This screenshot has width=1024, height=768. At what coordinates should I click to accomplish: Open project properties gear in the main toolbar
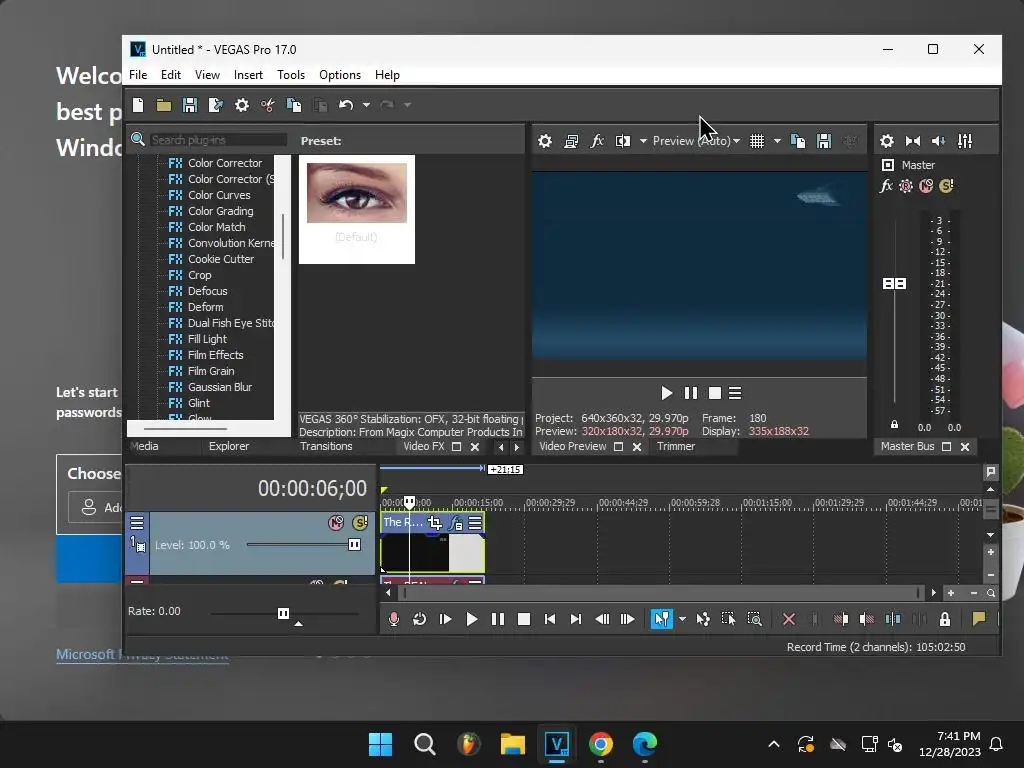242,105
